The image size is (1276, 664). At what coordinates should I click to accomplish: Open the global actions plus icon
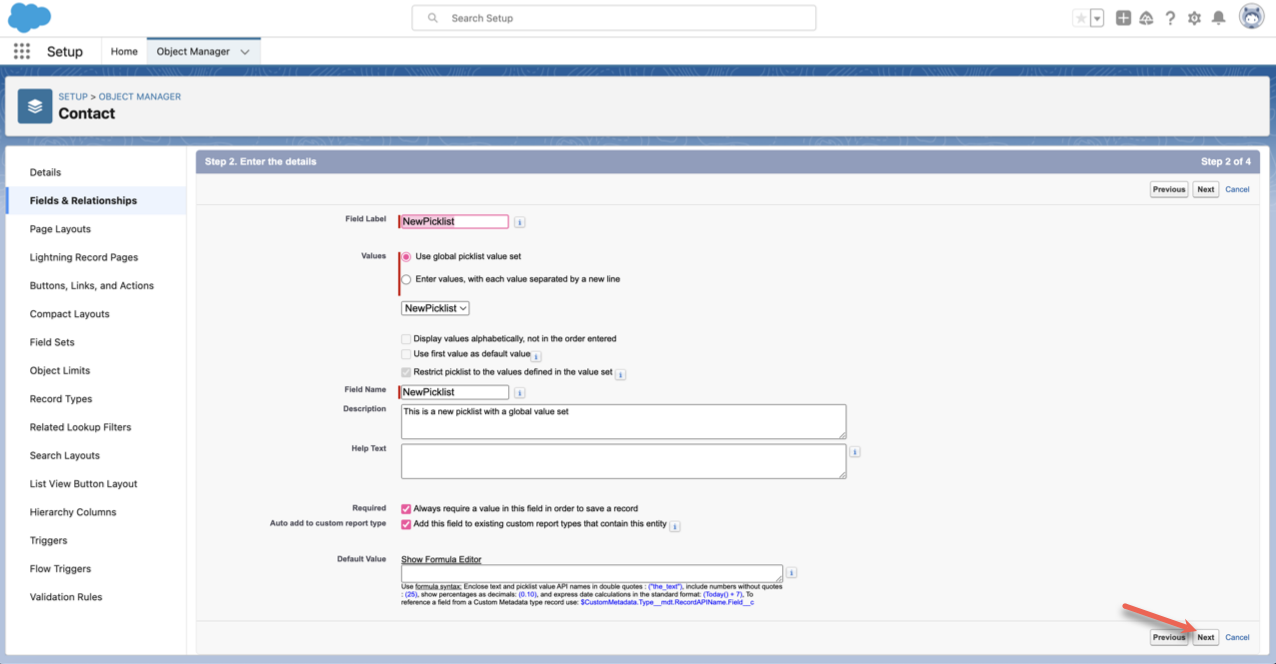[1123, 18]
